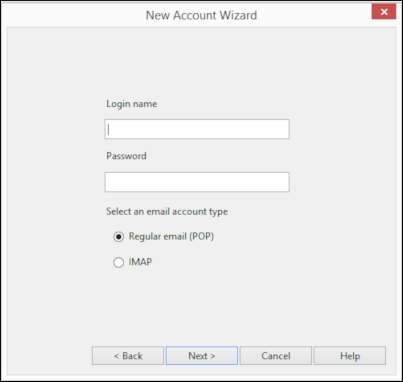Close the New Account Wizard window
The height and width of the screenshot is (382, 403).
[x=384, y=12]
